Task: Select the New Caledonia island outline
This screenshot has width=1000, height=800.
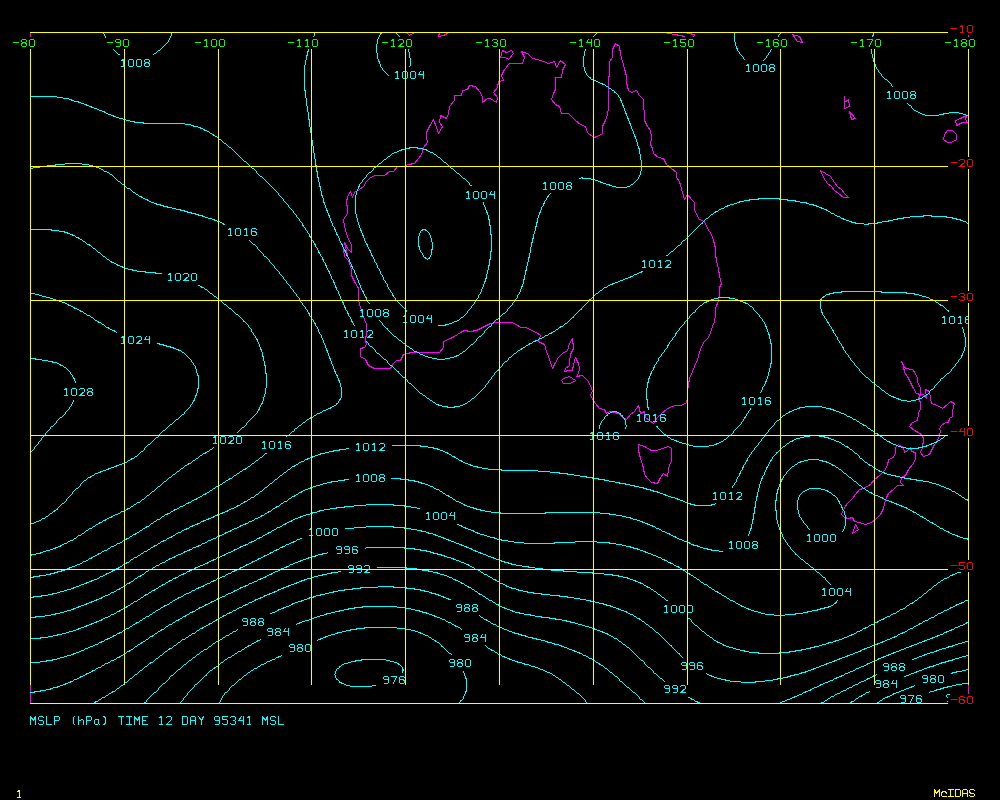Action: pos(829,183)
